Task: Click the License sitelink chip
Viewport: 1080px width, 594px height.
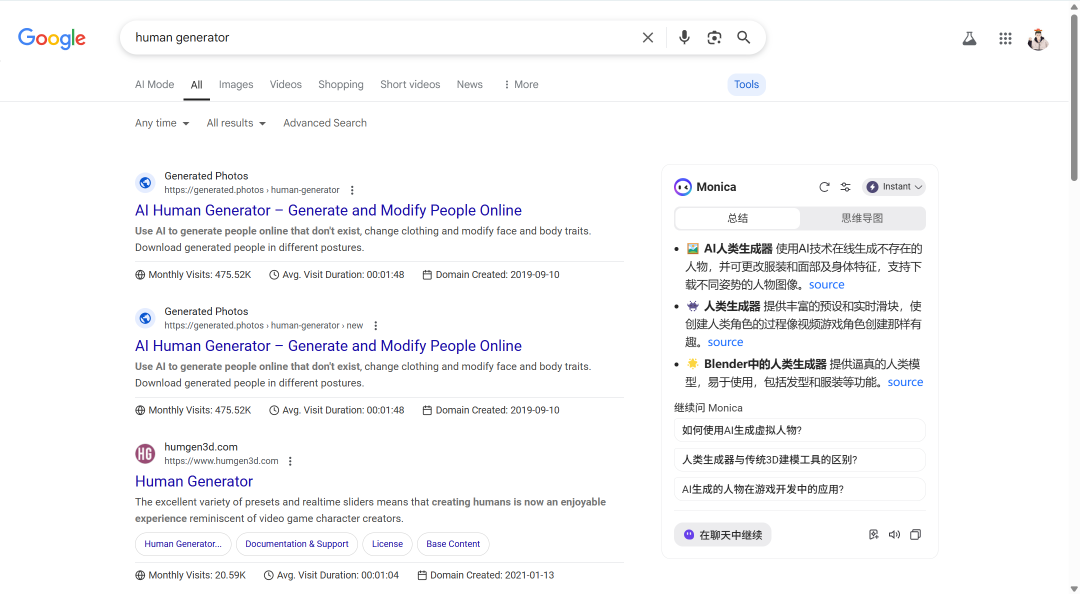Action: click(x=387, y=544)
